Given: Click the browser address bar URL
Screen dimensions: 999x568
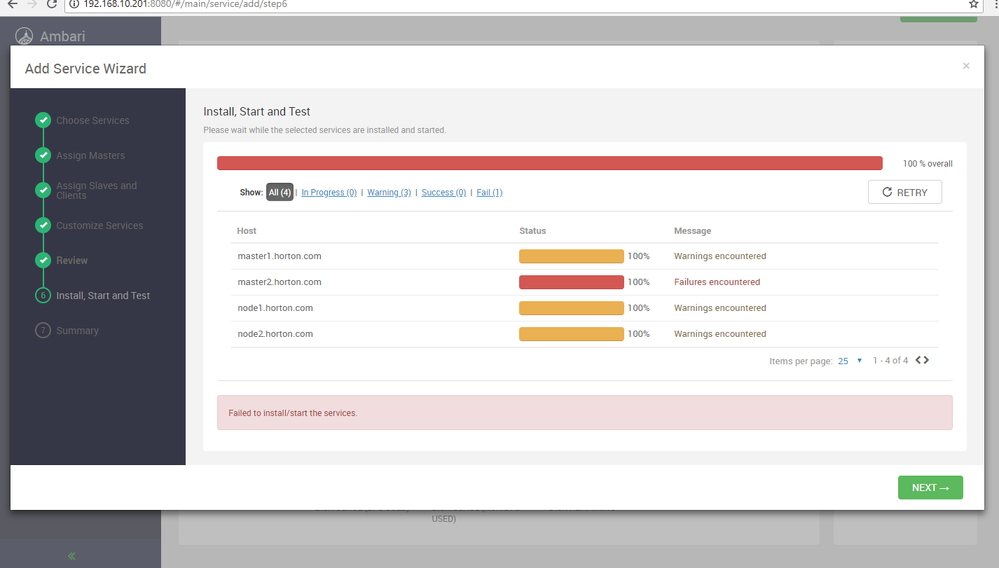Looking at the screenshot, I should pos(185,4).
